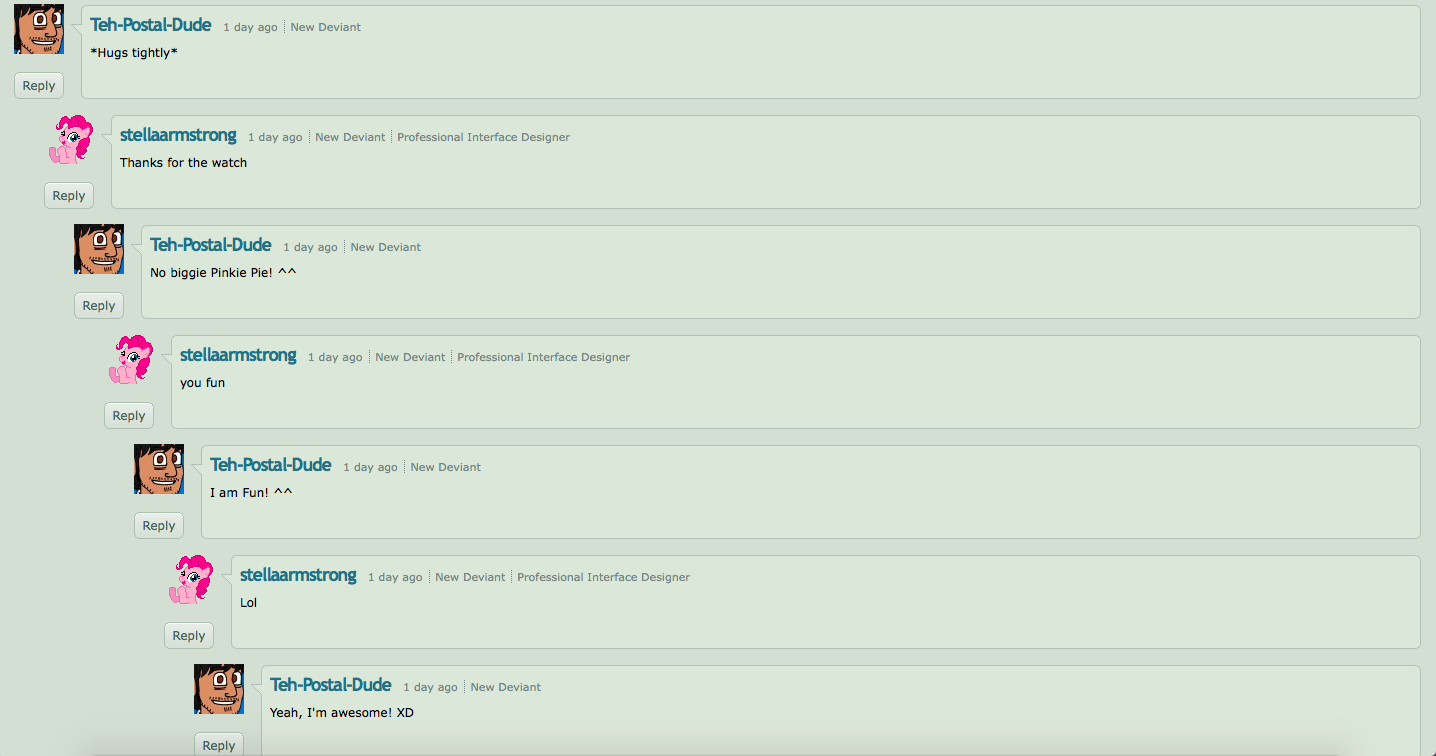Select the stellaarmstrong username above the "Lol" comment
1436x756 pixels.
click(x=298, y=575)
